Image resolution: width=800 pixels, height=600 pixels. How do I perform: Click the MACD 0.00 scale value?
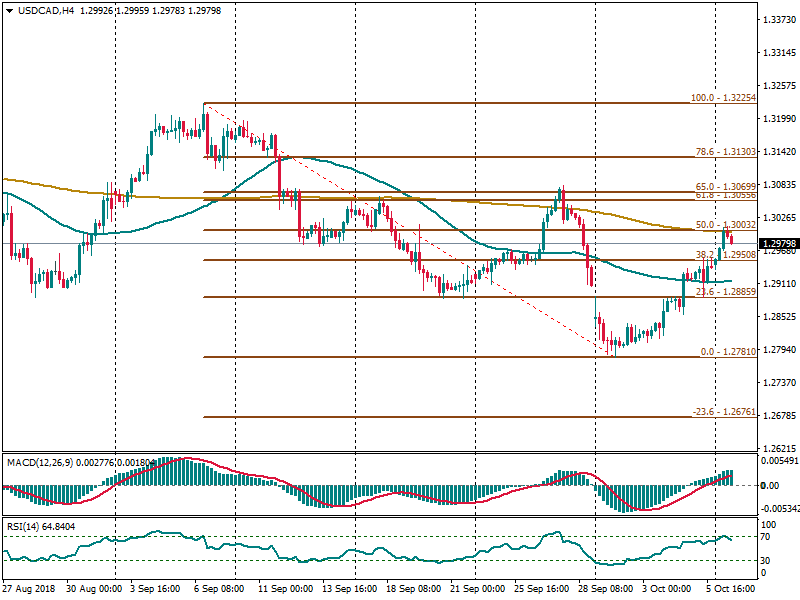tap(770, 486)
